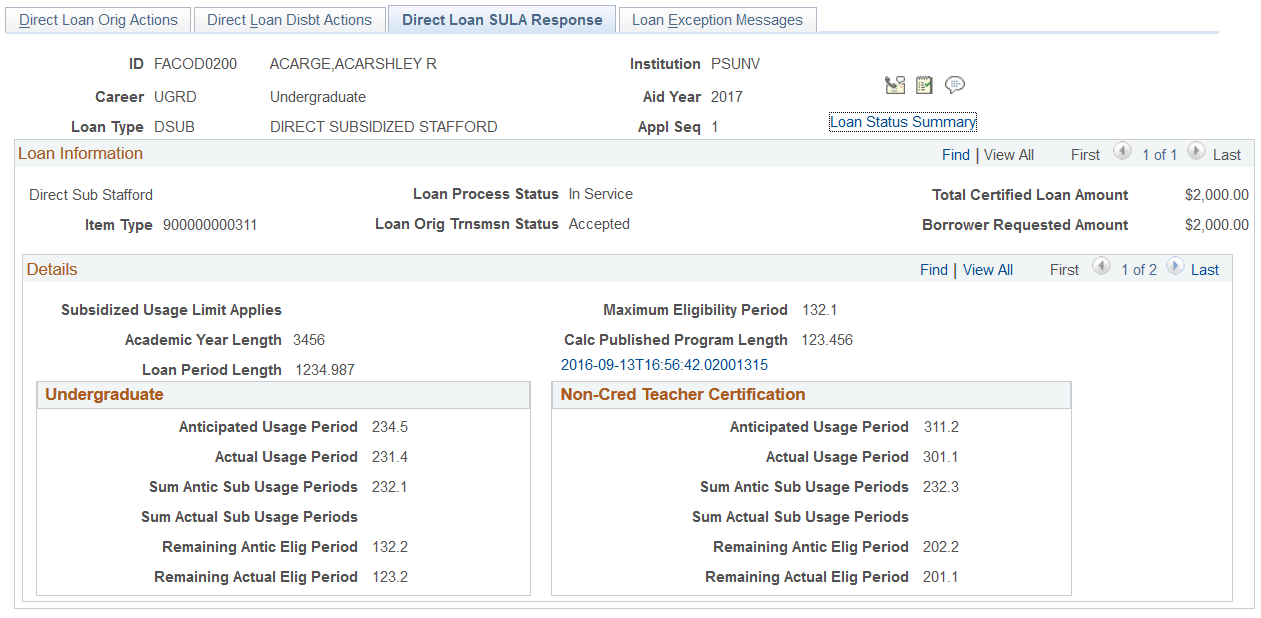Click Find in Loan Information header
The width and height of the screenshot is (1261, 618).
(x=955, y=154)
